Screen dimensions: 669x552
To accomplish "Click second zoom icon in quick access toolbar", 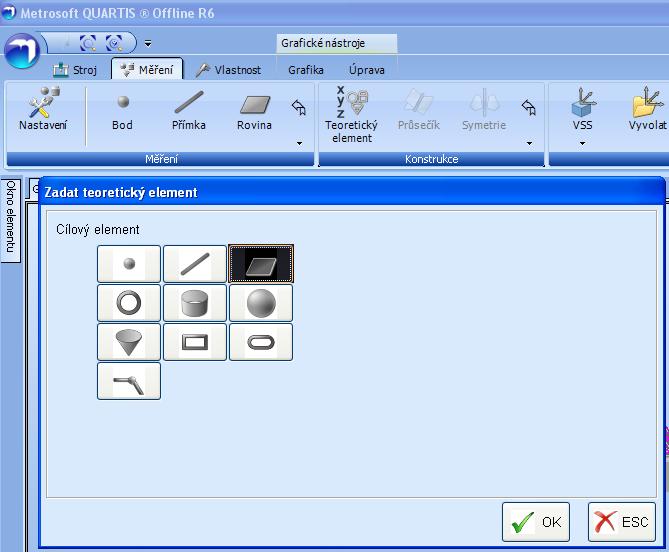I will click(x=114, y=43).
